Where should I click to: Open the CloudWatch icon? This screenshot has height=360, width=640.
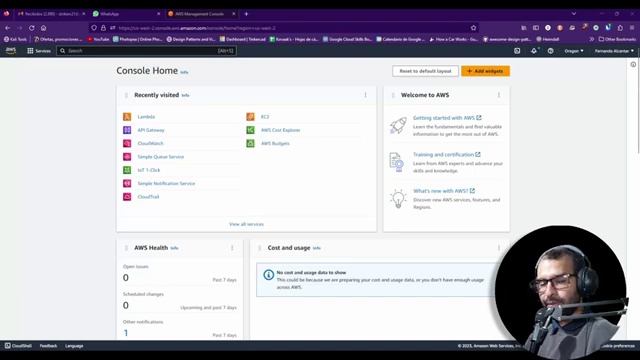click(127, 143)
